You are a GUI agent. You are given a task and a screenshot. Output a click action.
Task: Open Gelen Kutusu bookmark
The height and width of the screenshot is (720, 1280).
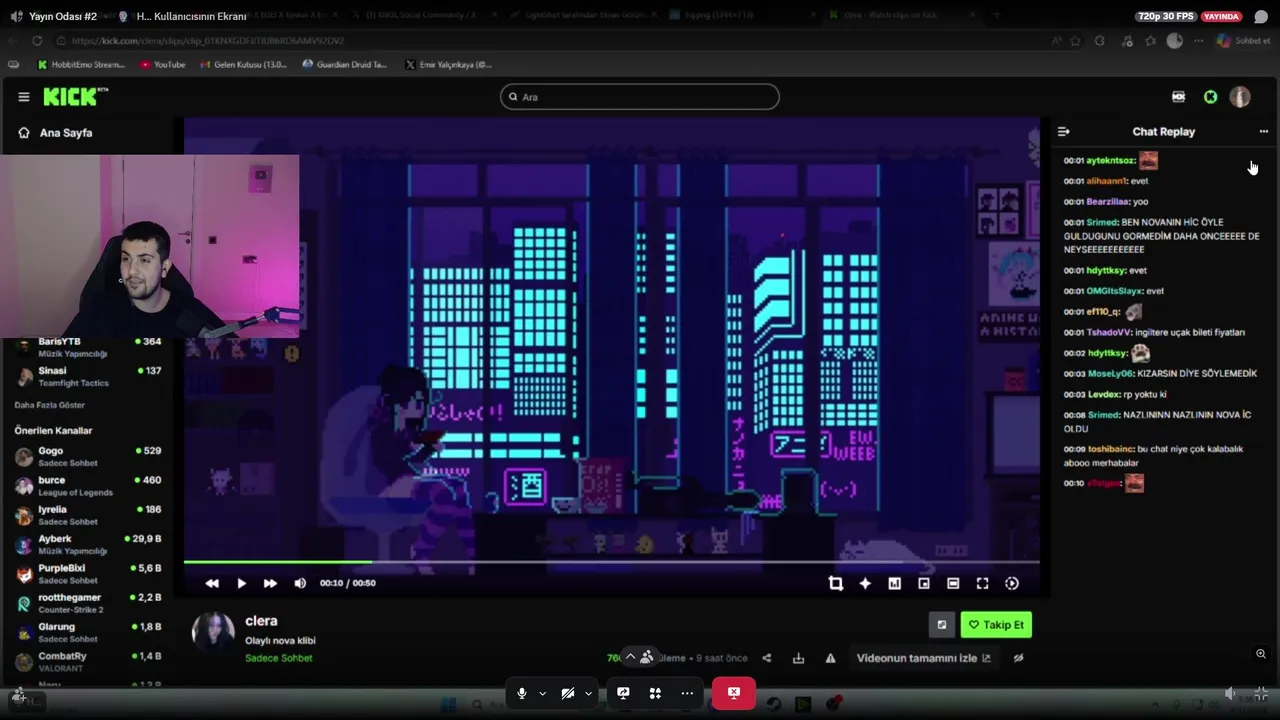tap(243, 65)
